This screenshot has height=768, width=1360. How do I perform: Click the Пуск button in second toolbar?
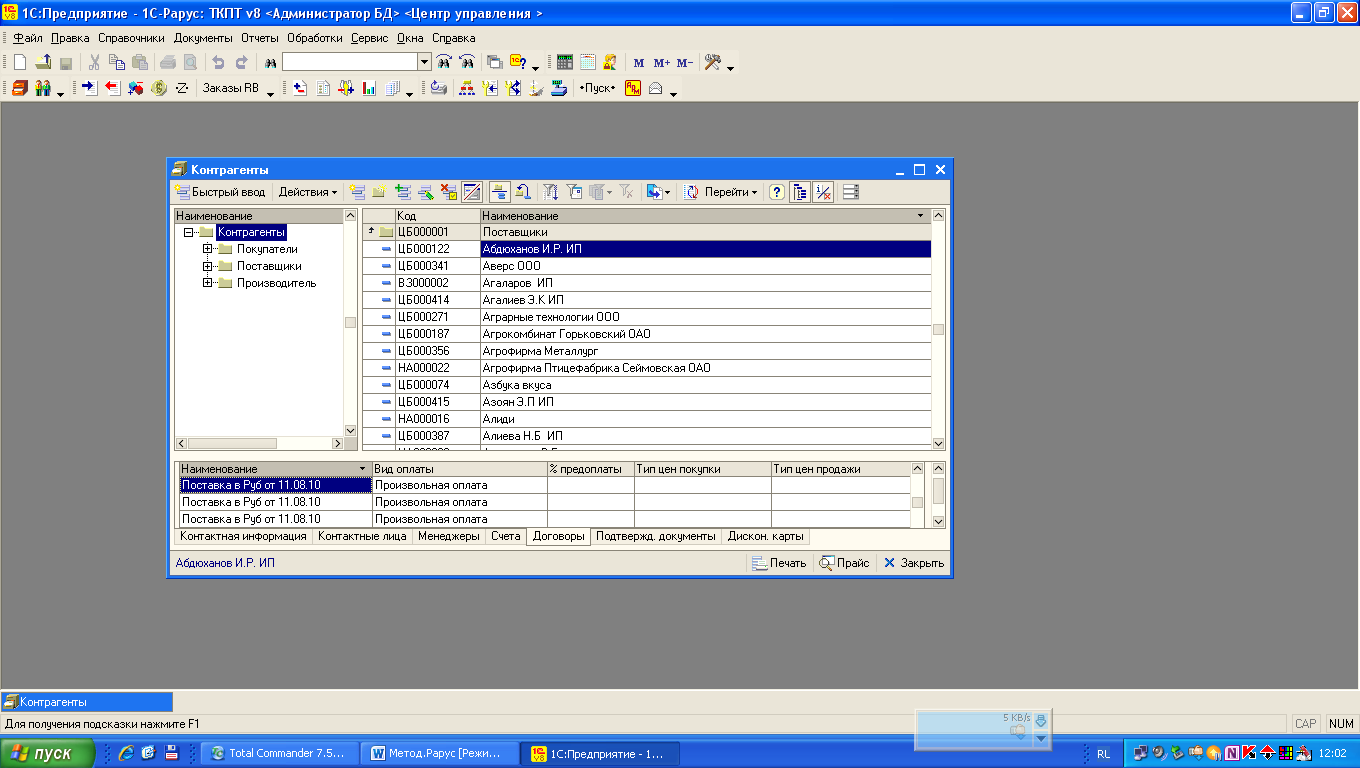(597, 88)
